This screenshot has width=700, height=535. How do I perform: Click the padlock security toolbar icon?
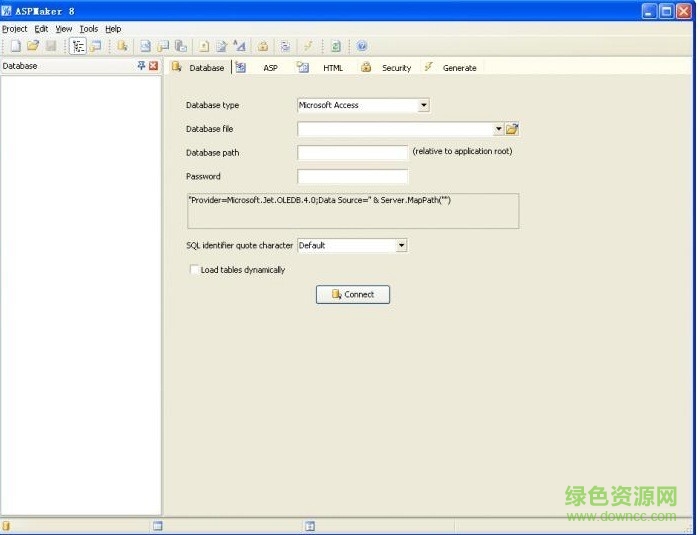263,46
